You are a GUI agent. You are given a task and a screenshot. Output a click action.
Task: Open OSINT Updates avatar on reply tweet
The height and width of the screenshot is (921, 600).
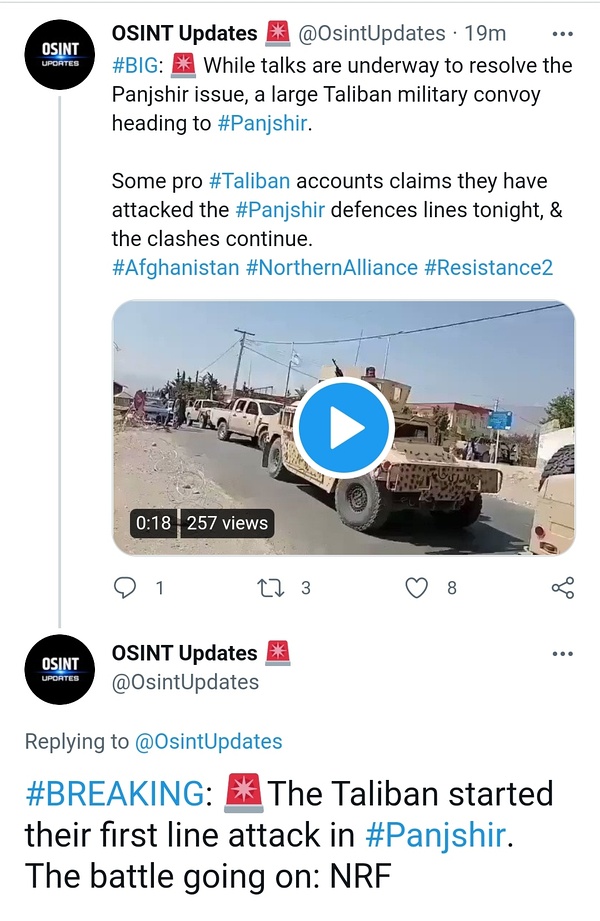60,669
